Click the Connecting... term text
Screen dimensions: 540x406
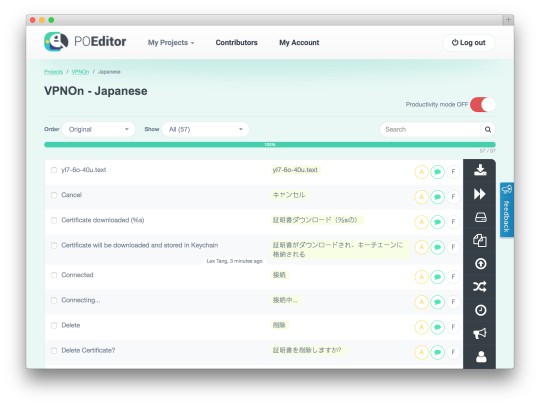[81, 300]
